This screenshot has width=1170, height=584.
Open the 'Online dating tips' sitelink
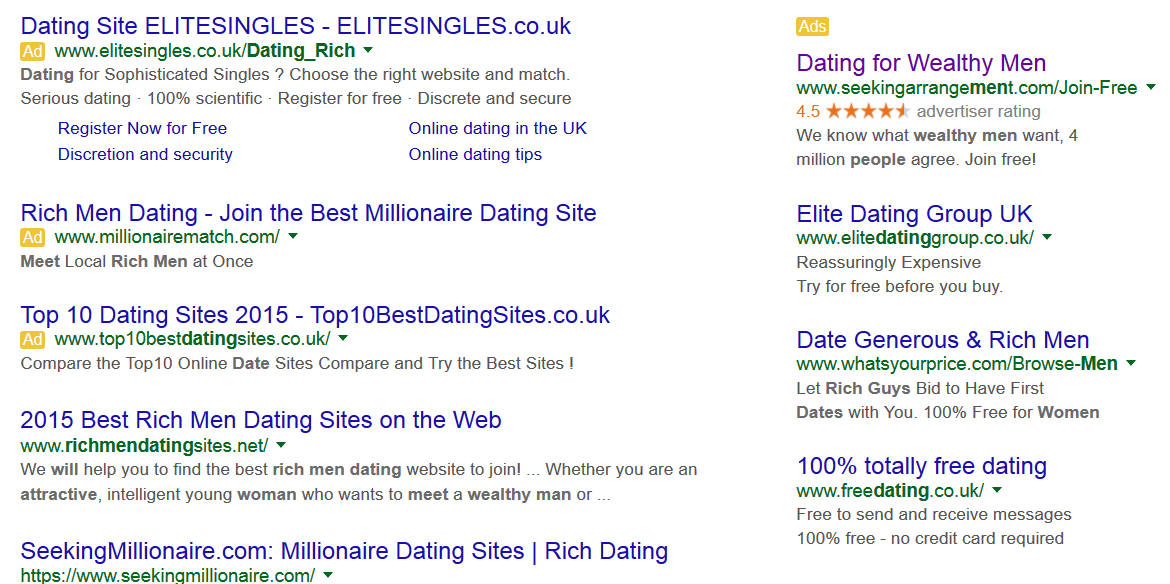(475, 154)
